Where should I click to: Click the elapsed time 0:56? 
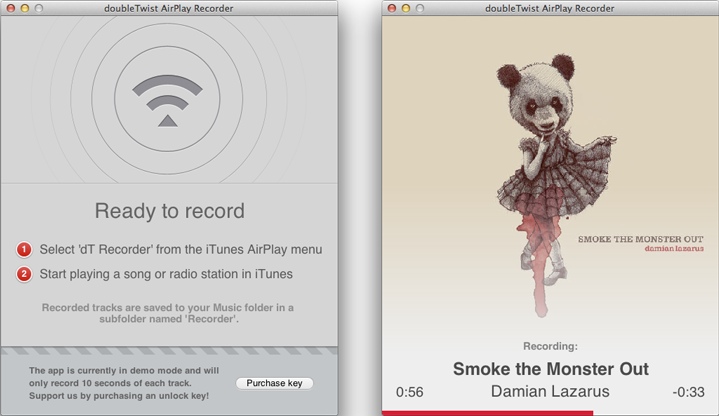click(x=409, y=392)
